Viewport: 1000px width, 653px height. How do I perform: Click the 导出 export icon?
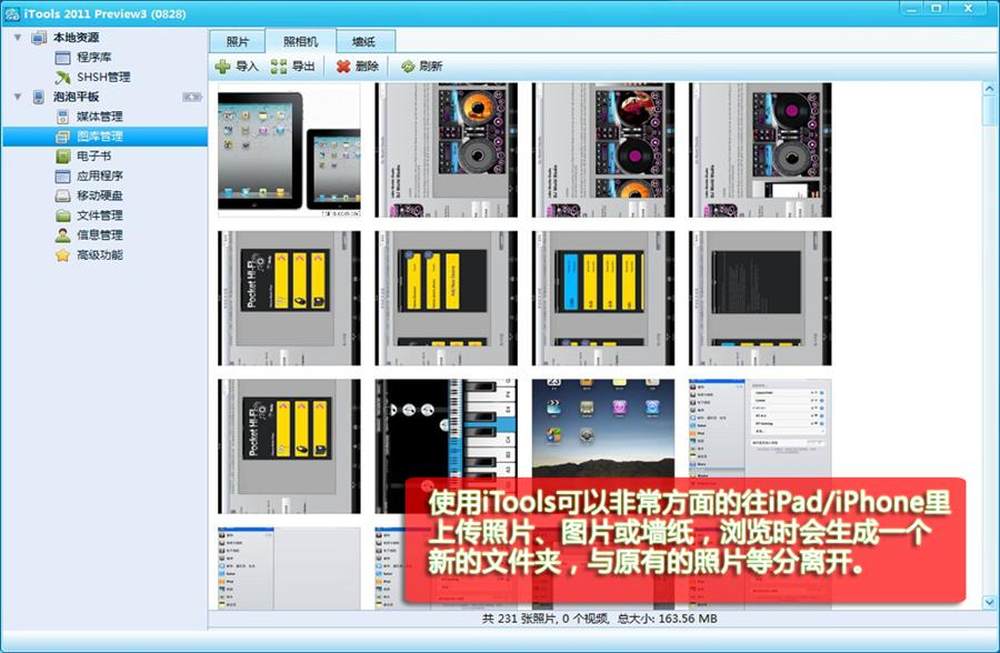(x=279, y=66)
